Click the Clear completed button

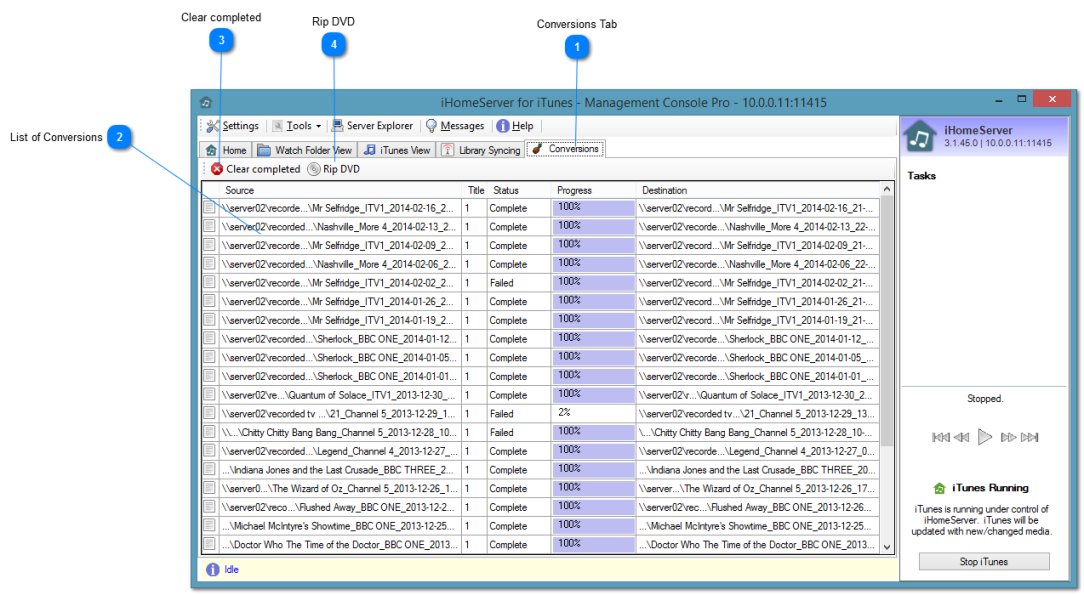[256, 169]
